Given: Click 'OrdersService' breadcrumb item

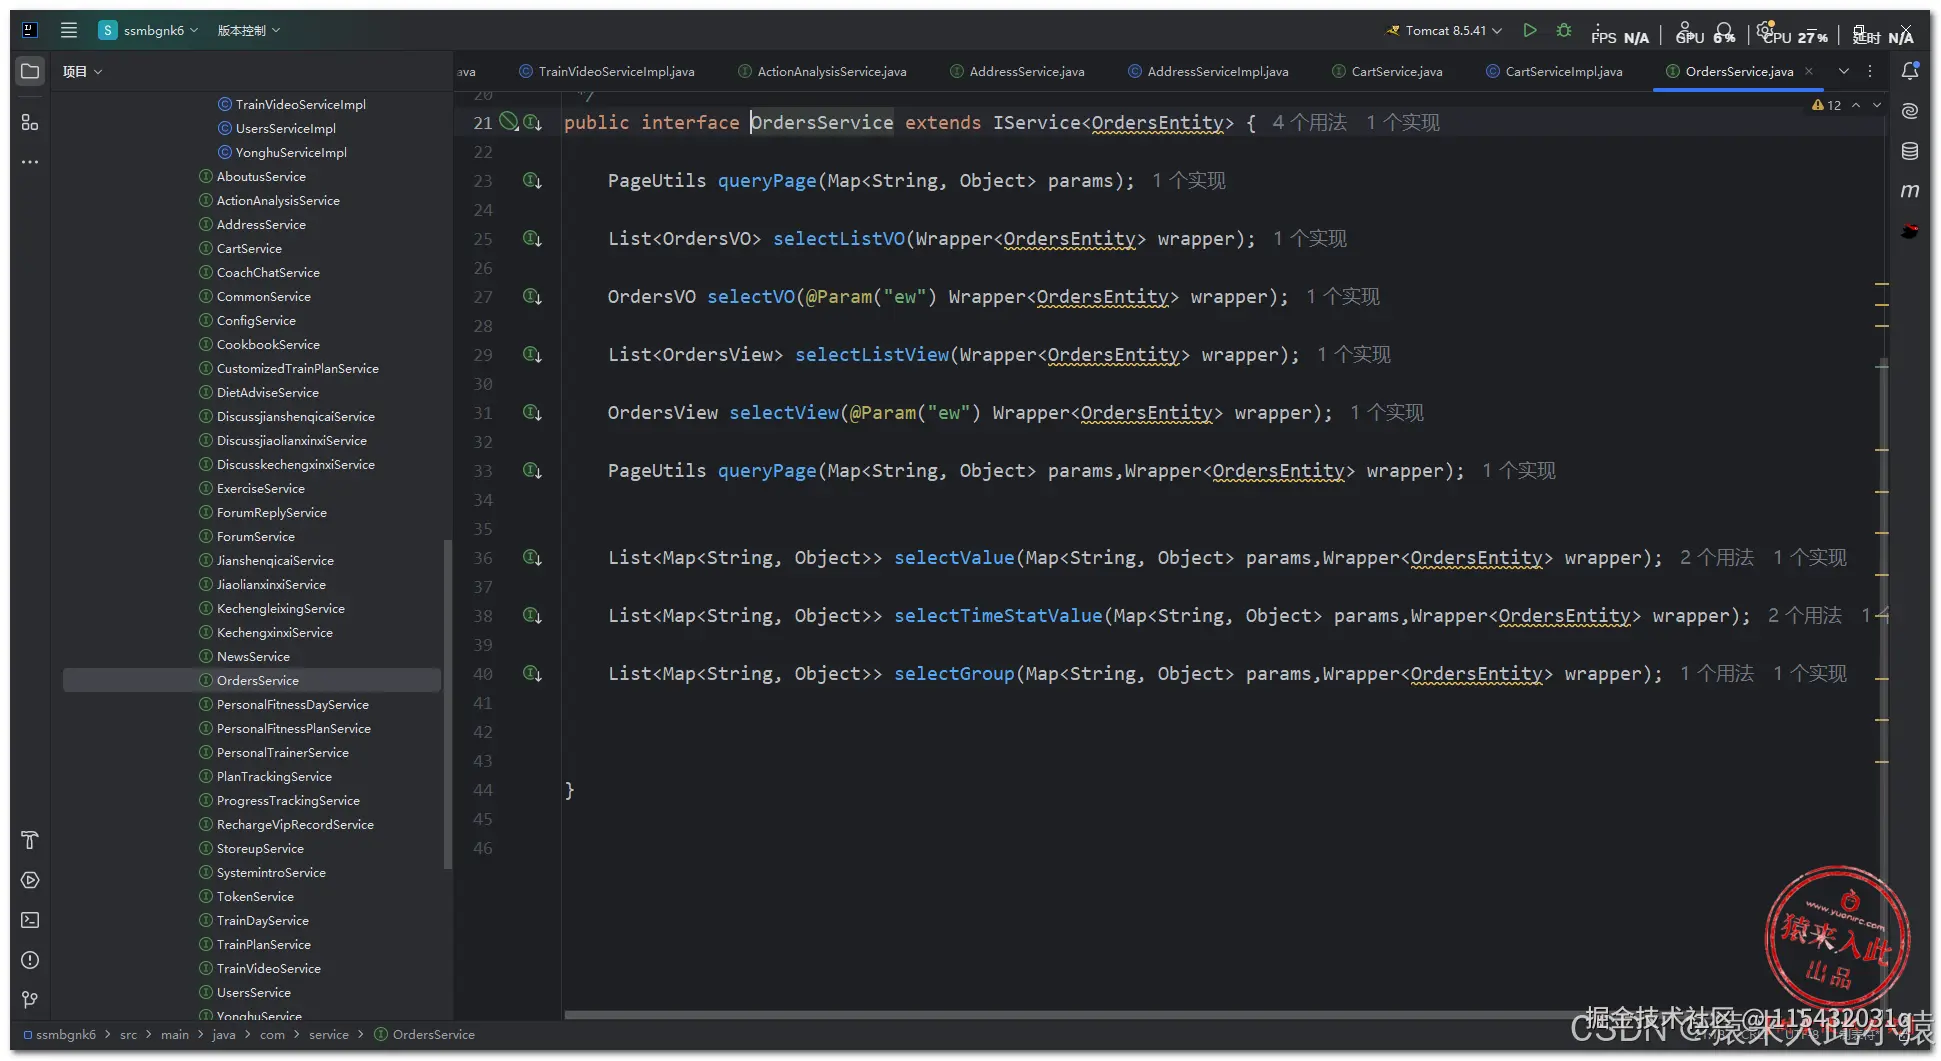Looking at the screenshot, I should [433, 1035].
